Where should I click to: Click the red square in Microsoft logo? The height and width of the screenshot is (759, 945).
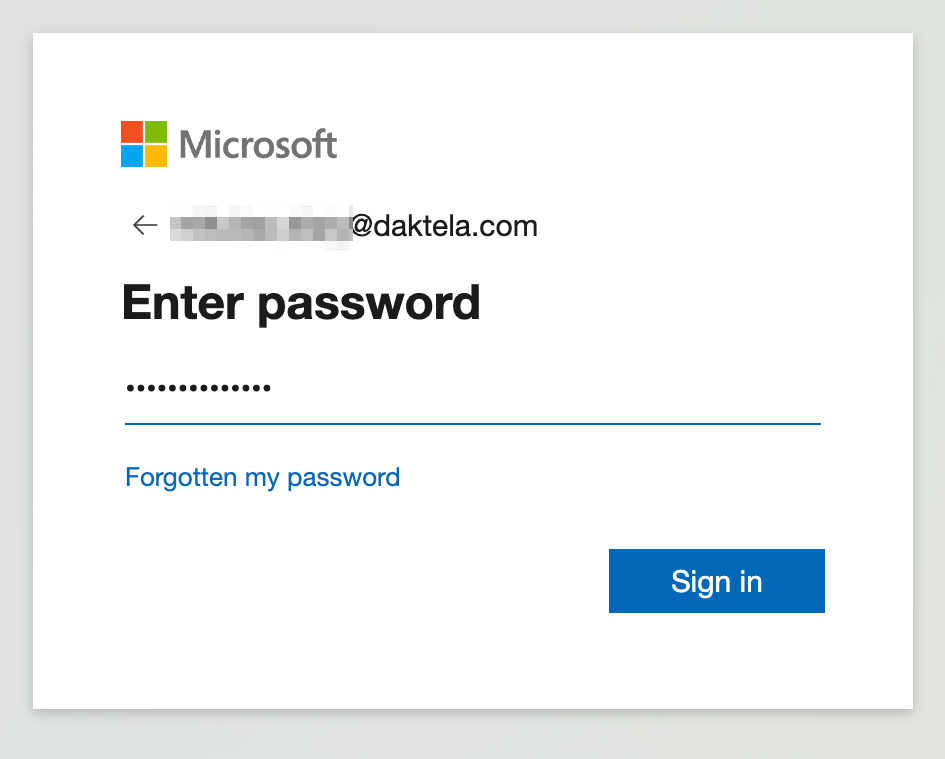[132, 132]
